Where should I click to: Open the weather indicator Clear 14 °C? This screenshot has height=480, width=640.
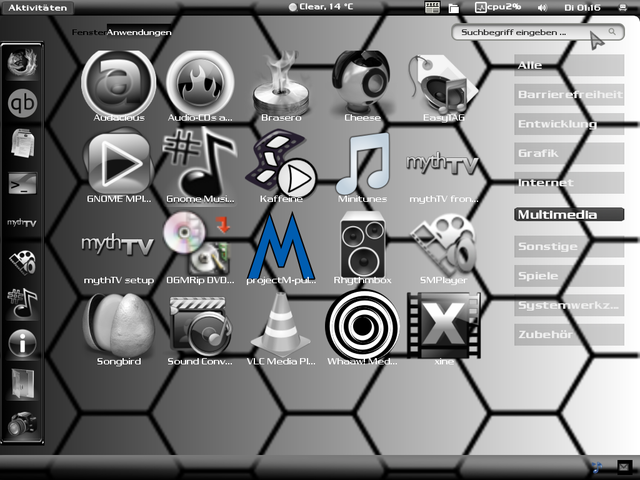point(321,7)
